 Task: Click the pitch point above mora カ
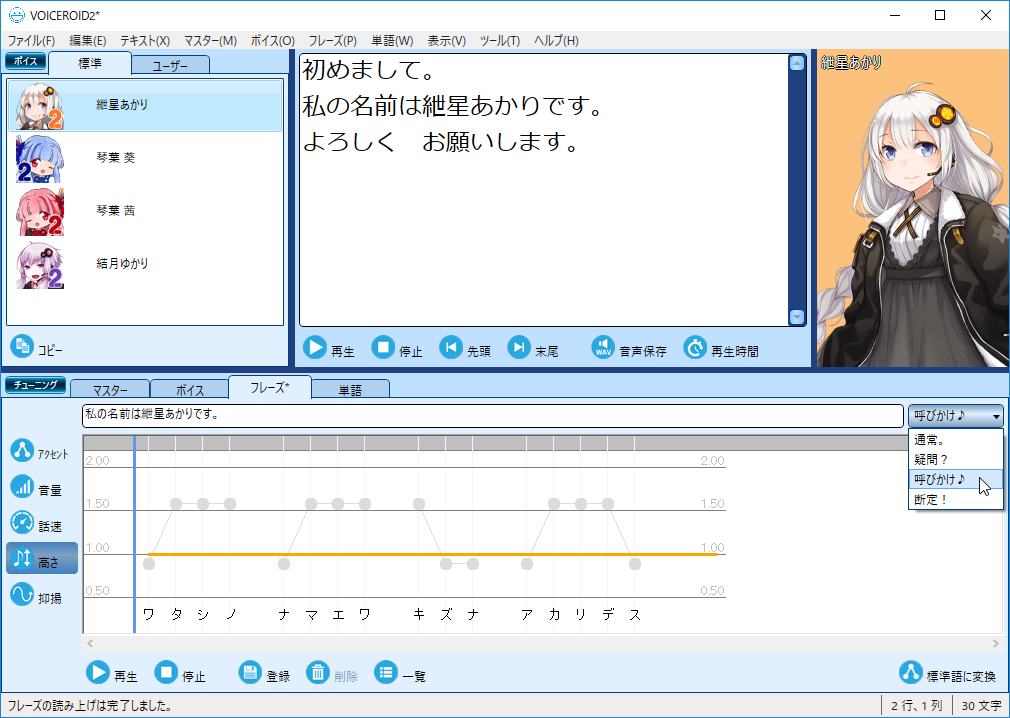pyautogui.click(x=554, y=504)
